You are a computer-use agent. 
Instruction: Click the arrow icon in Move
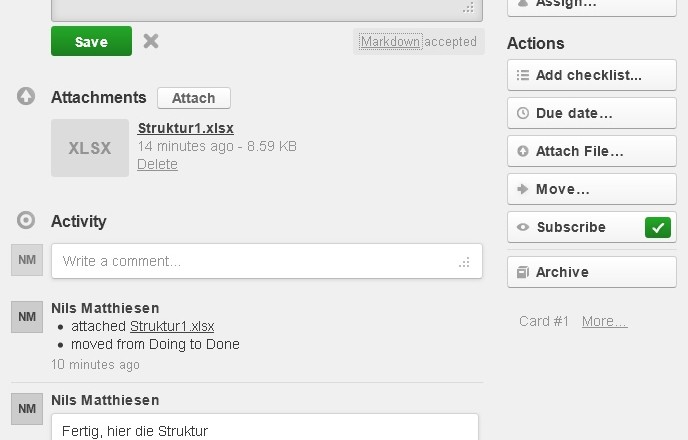click(523, 189)
